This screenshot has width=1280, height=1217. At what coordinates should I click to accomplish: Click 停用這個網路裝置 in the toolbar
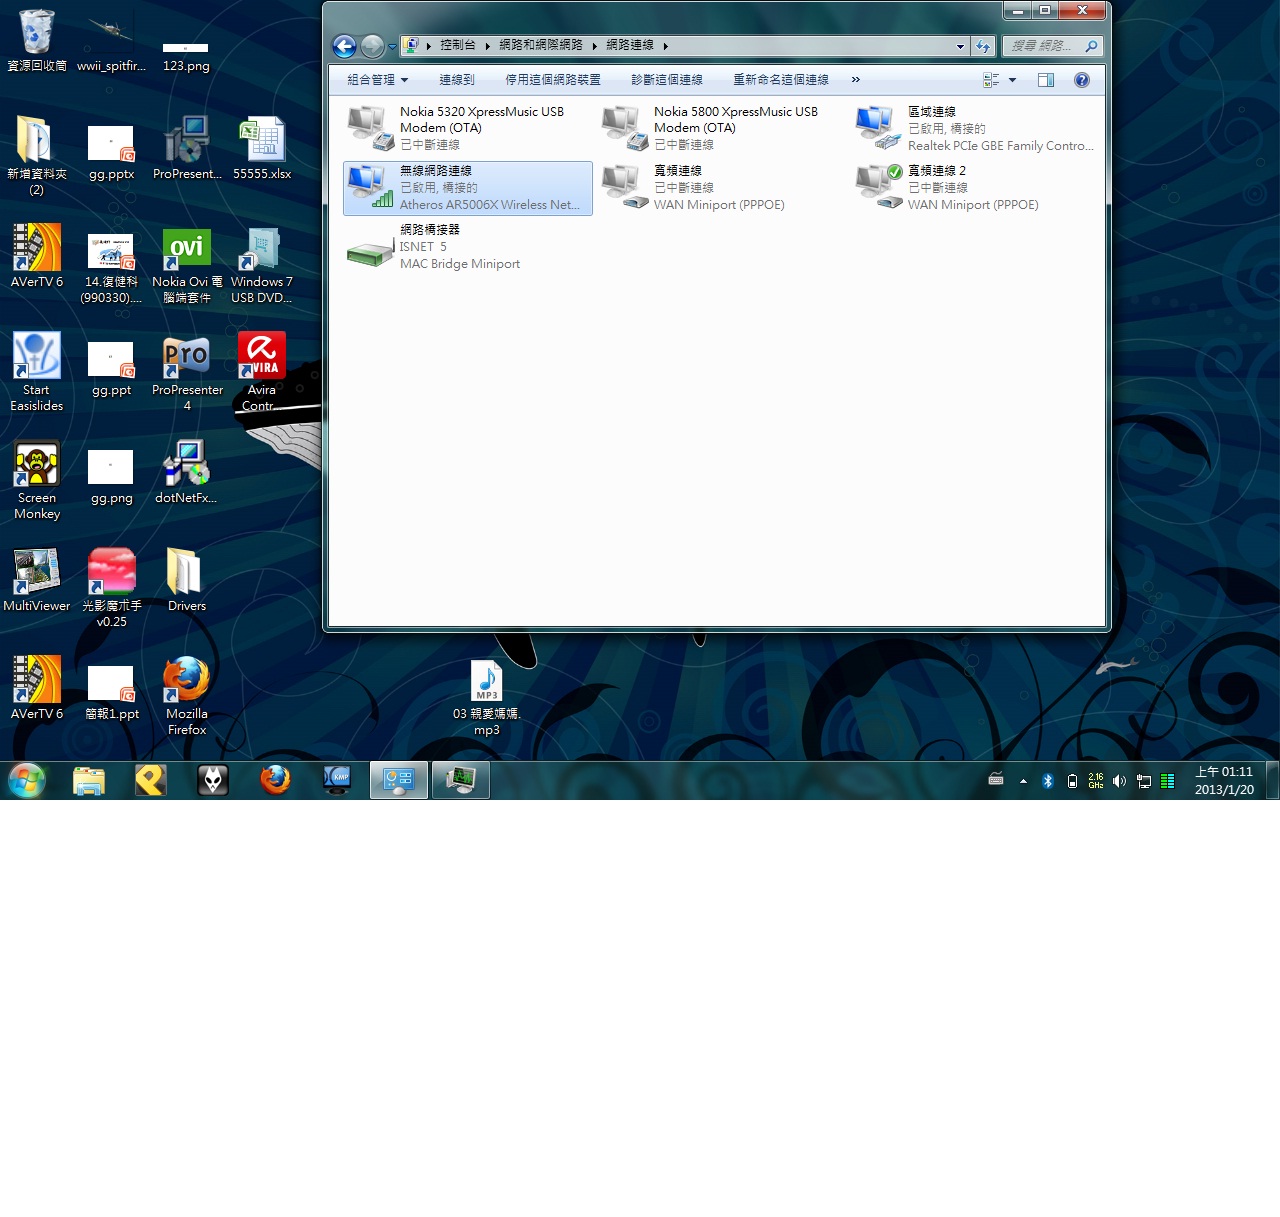552,80
